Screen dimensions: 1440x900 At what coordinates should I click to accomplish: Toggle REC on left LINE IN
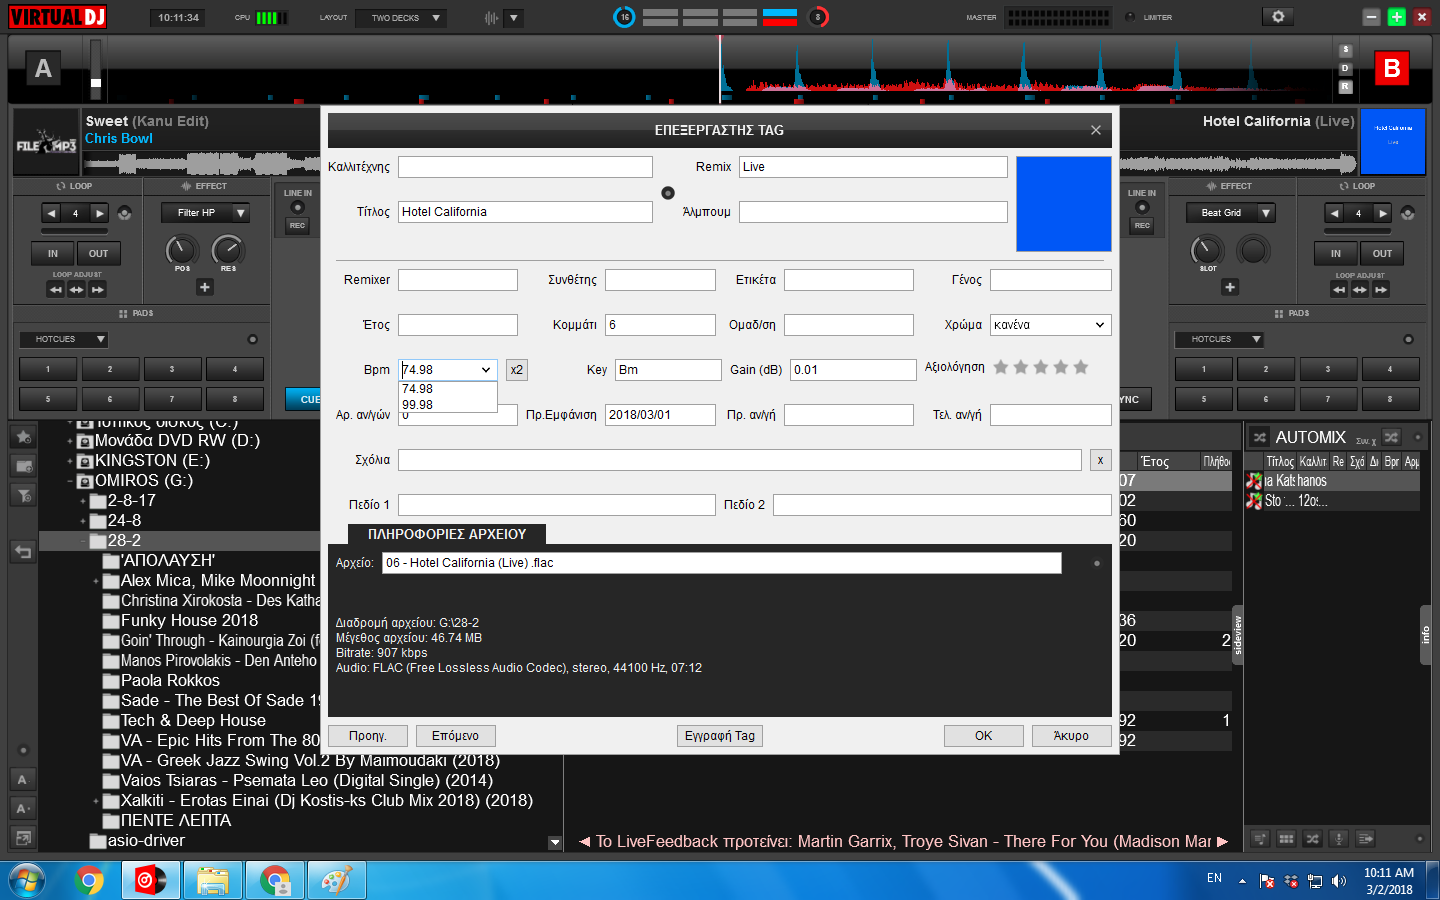297,226
